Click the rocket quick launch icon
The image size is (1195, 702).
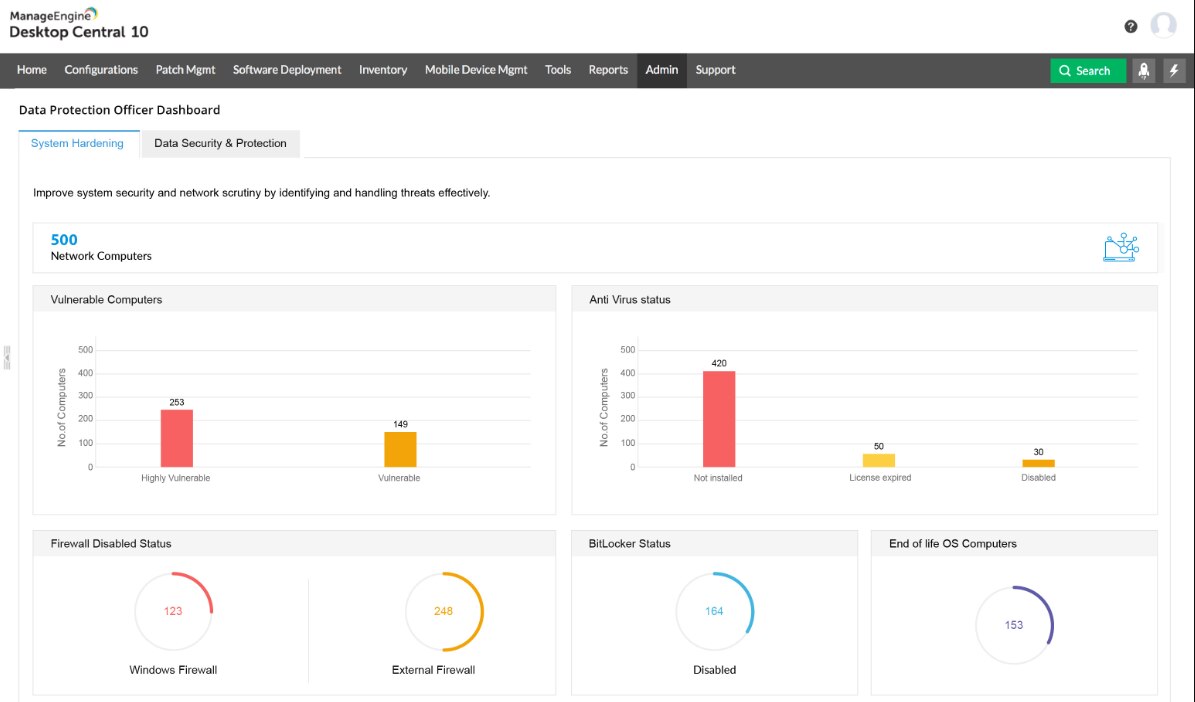1143,71
